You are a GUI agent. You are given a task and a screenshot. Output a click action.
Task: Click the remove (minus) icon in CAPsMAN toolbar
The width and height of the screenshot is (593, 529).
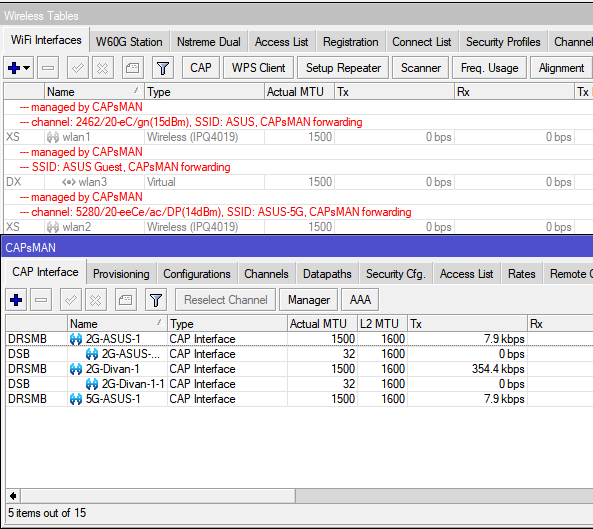(41, 300)
